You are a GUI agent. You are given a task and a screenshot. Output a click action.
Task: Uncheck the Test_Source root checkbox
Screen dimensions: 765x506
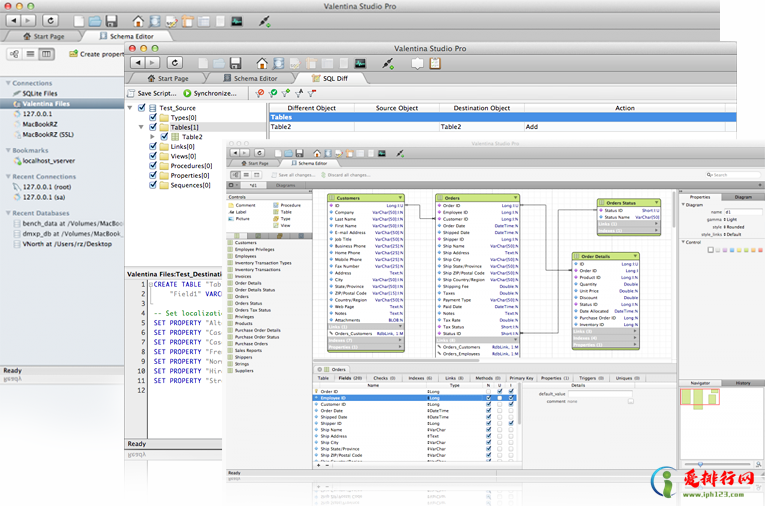pos(142,108)
